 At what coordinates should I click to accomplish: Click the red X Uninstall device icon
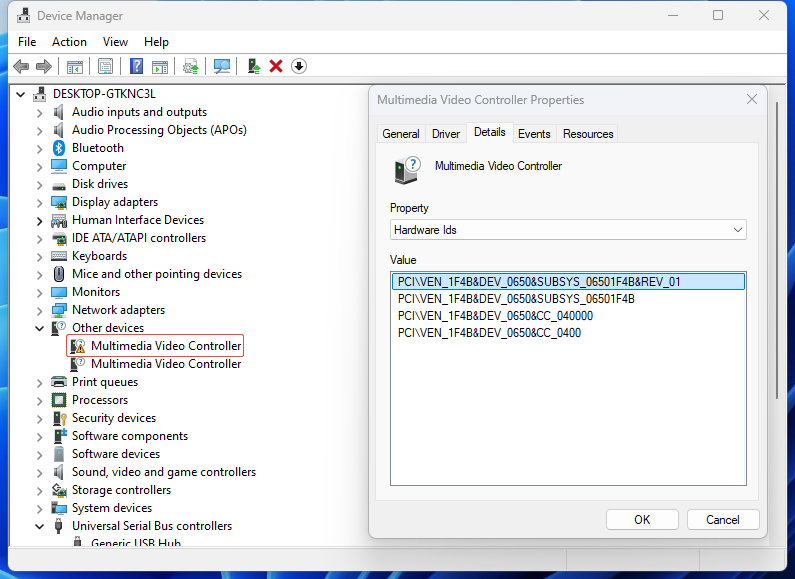[x=276, y=66]
